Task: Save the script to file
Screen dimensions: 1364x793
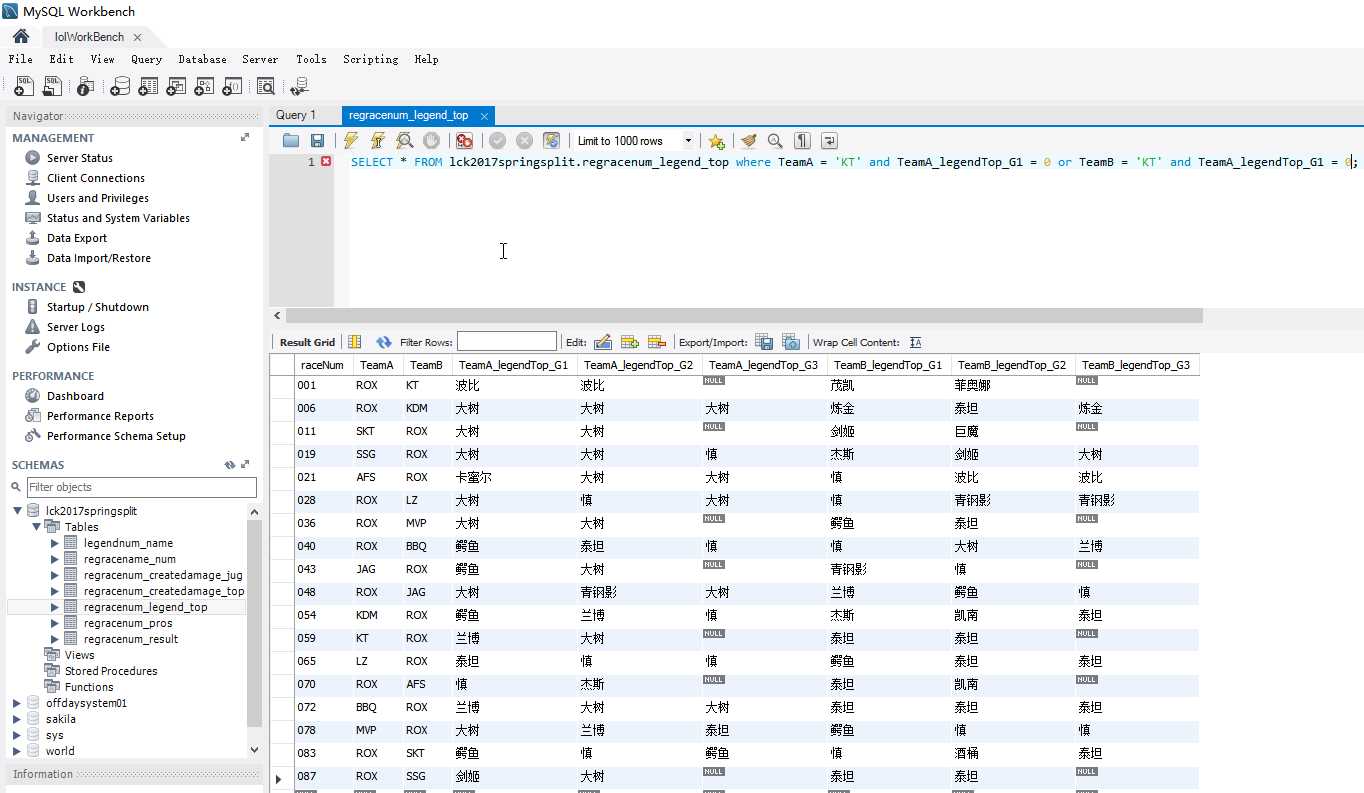Action: (317, 141)
